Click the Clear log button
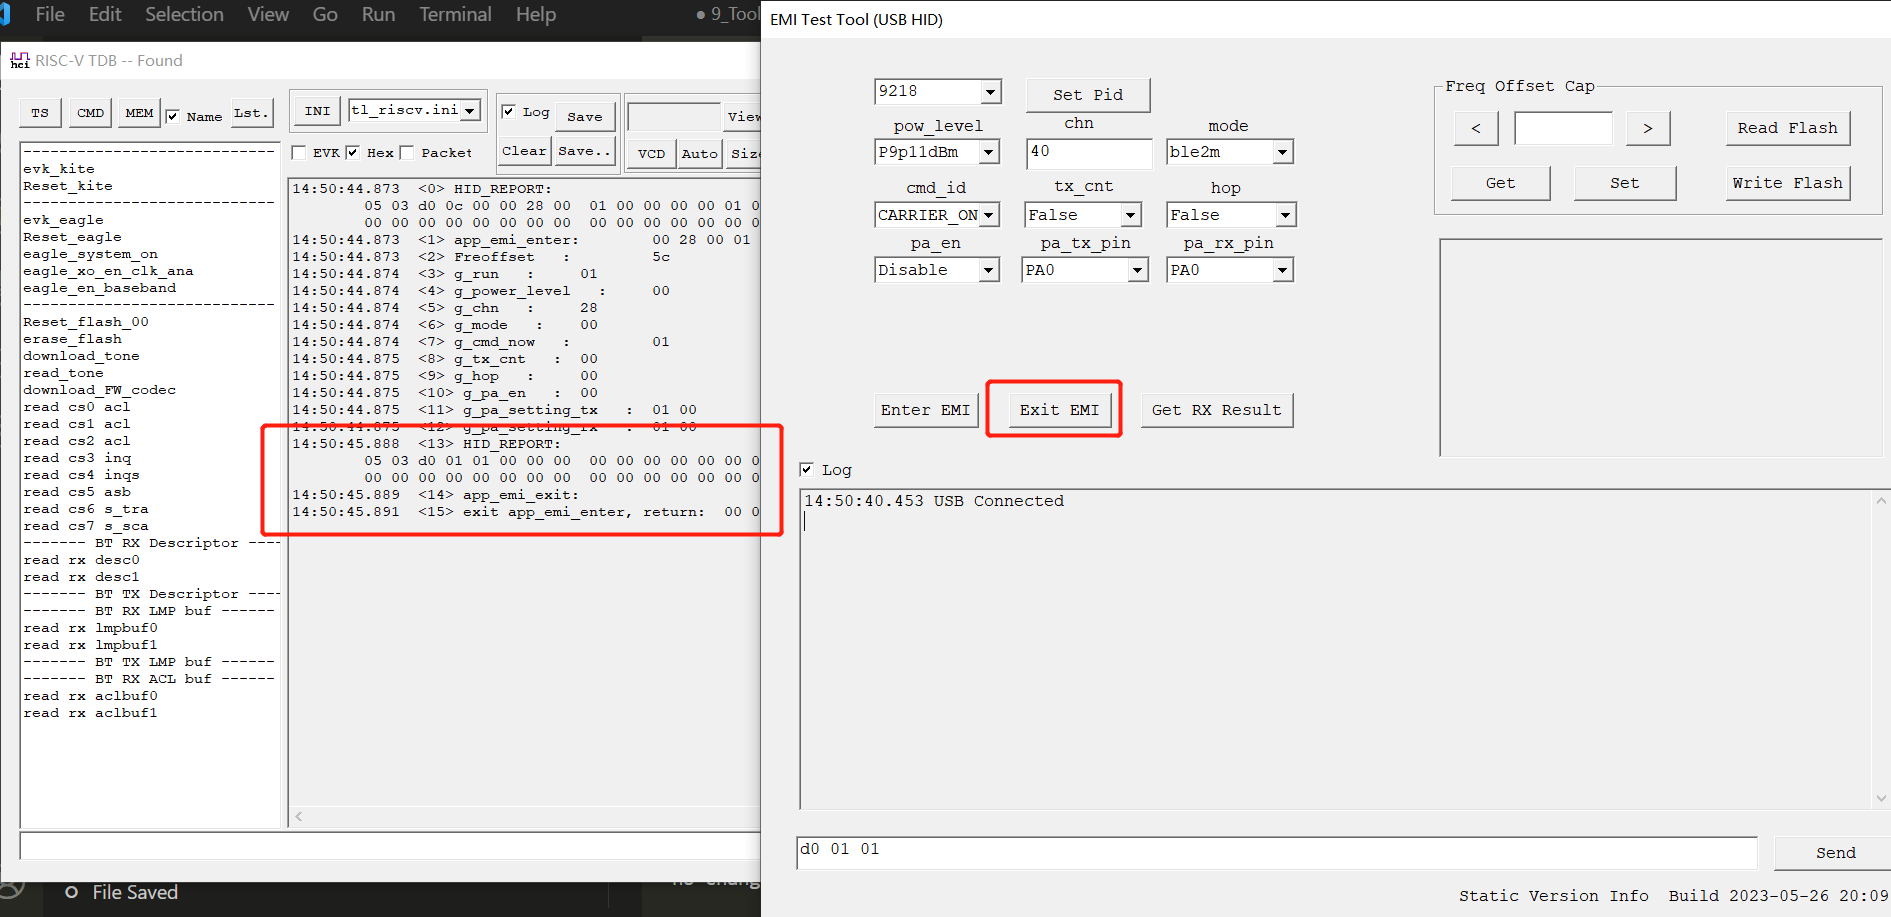Viewport: 1891px width, 917px height. pos(524,151)
